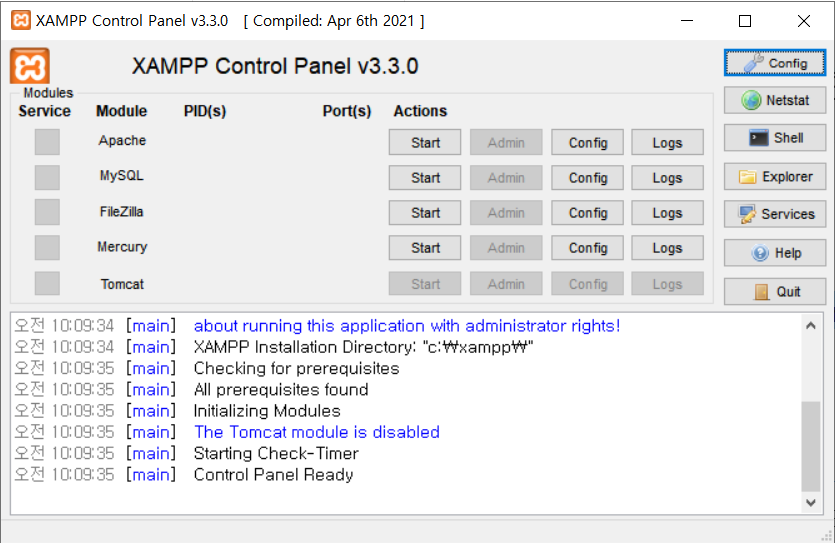
Task: Click the disabled Tomcat Start button
Action: [x=425, y=284]
